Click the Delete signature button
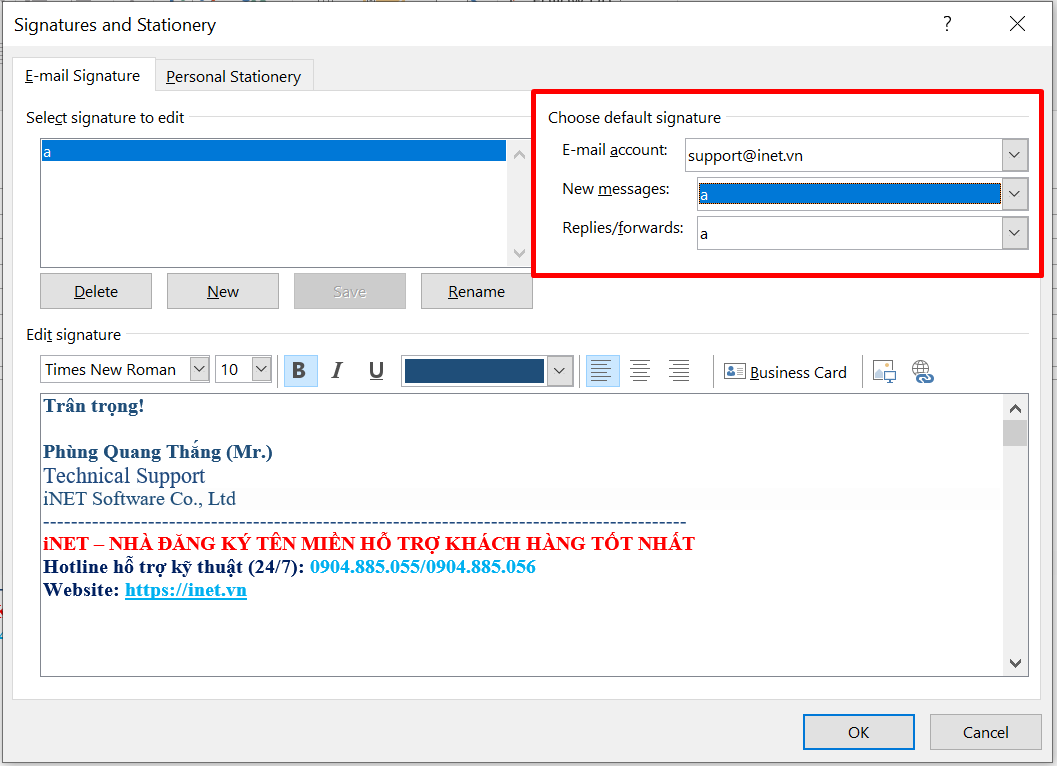Viewport: 1057px width, 766px height. pos(96,291)
